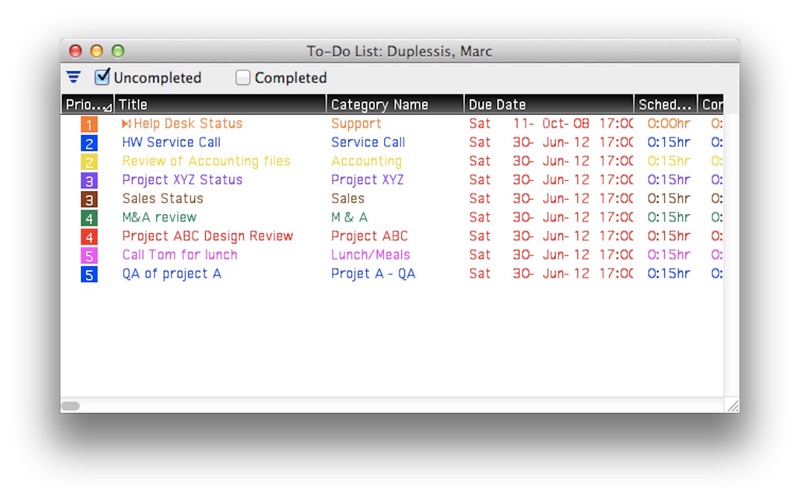Minimize window with yellow button
This screenshot has height=500, width=800.
click(96, 51)
